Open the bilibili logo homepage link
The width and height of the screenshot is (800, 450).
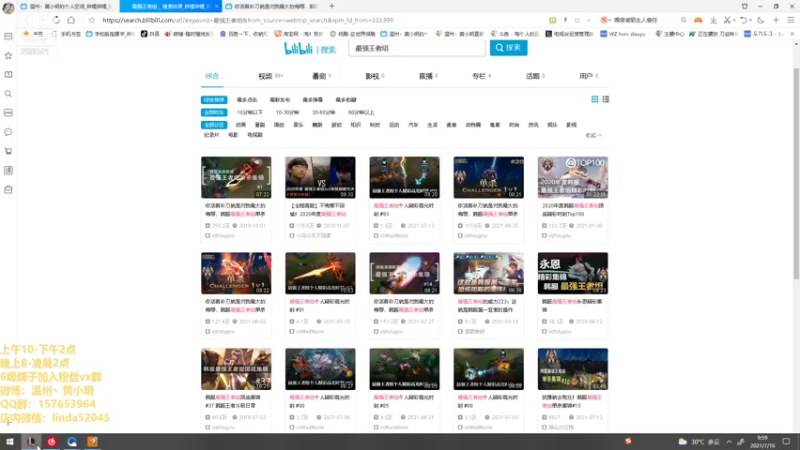[x=298, y=48]
